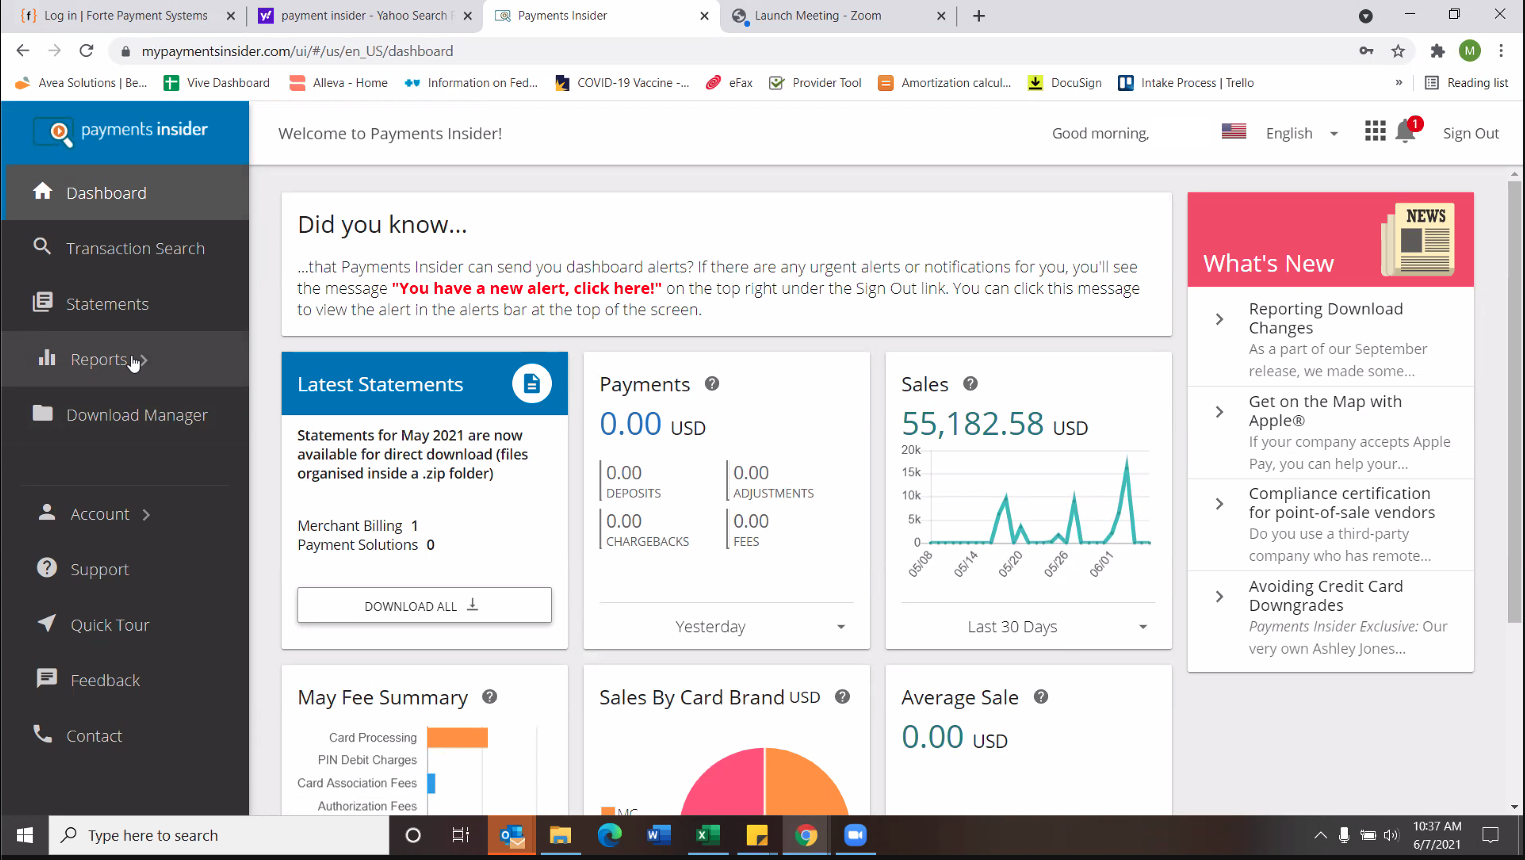The height and width of the screenshot is (860, 1525).
Task: Open the notification bell with red badge
Action: coord(1406,131)
